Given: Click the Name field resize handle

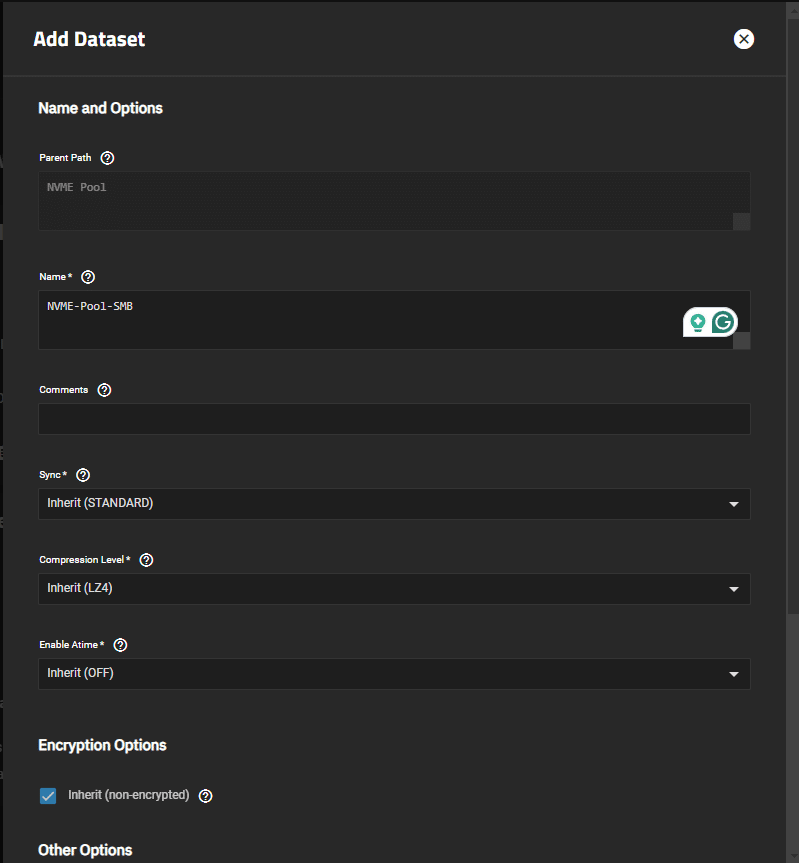Looking at the screenshot, I should pos(741,341).
